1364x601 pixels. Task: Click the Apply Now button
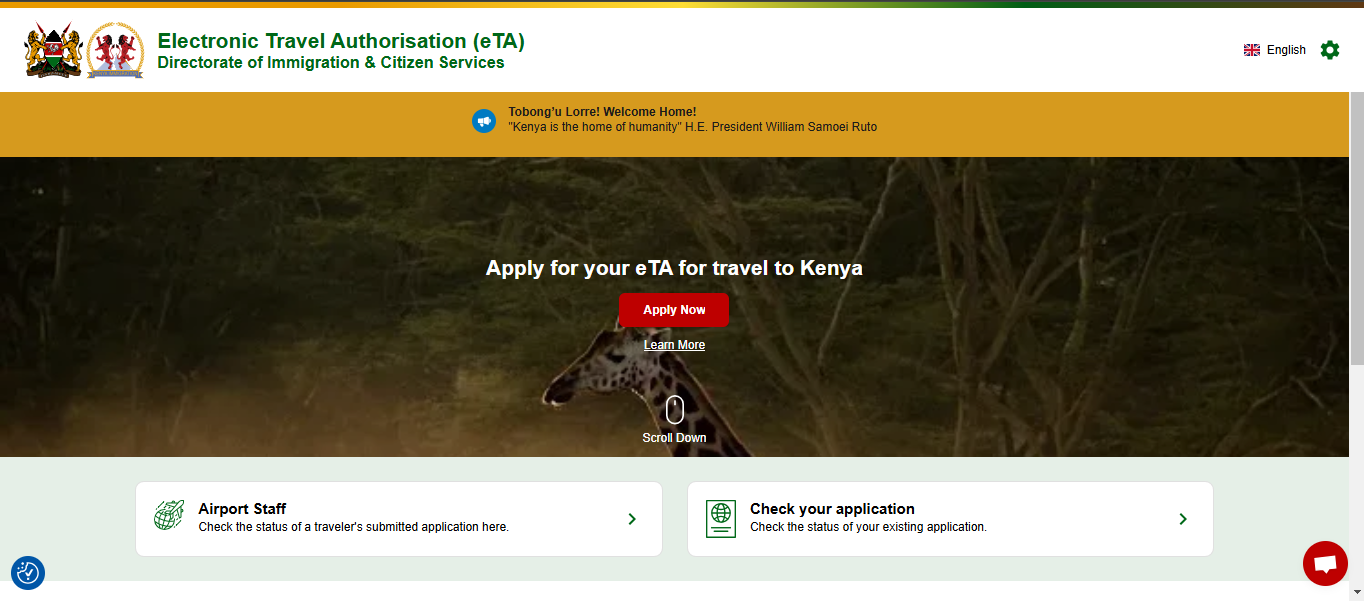pos(674,310)
